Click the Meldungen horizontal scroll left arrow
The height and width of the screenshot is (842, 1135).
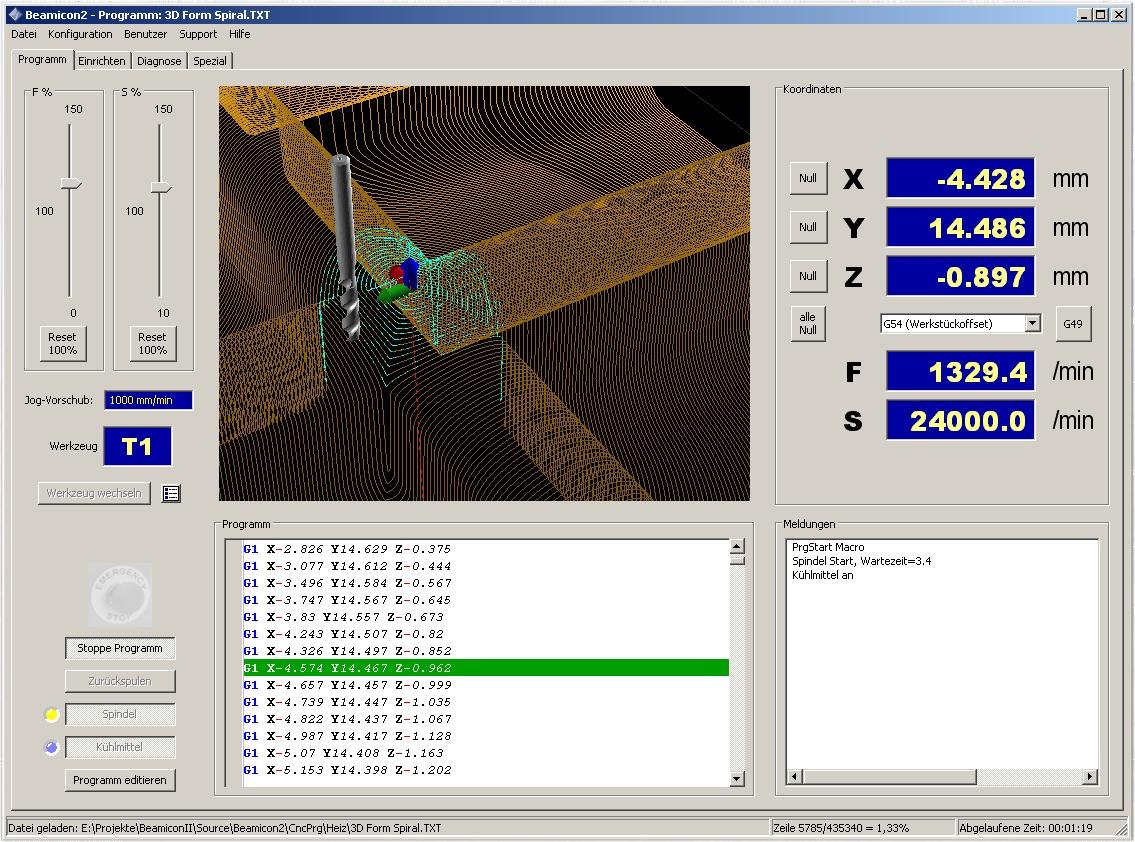click(794, 777)
